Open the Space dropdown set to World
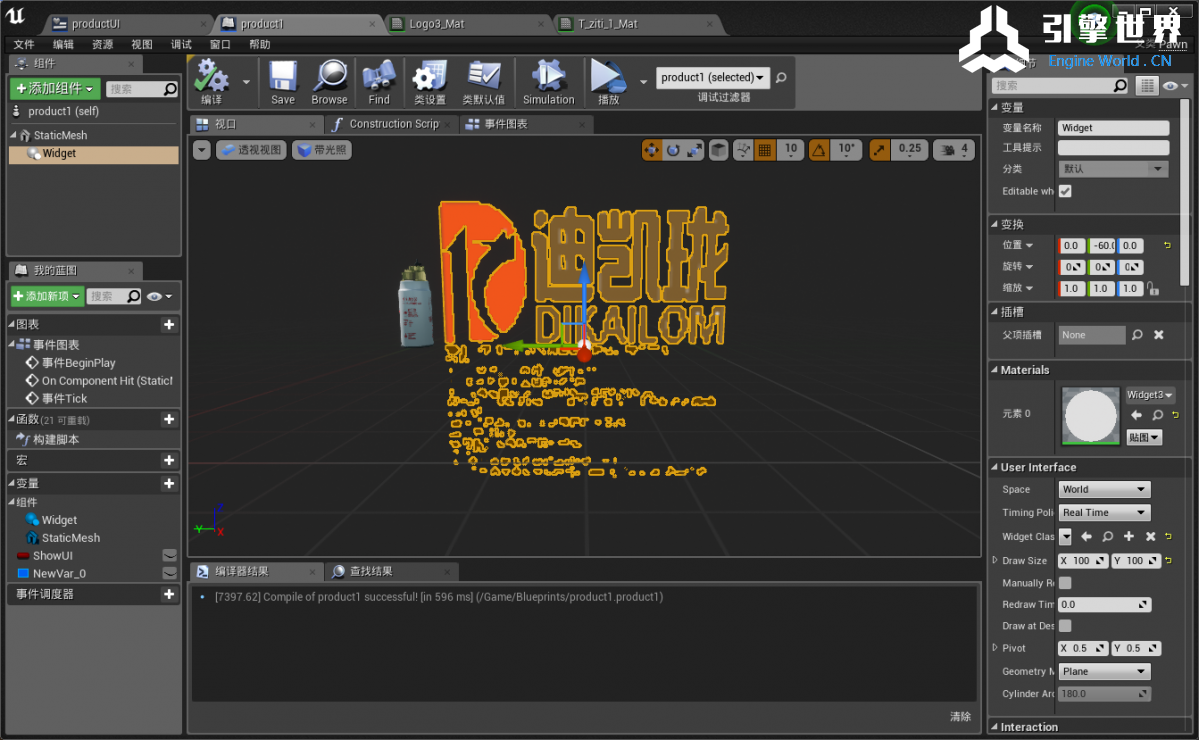 1104,489
